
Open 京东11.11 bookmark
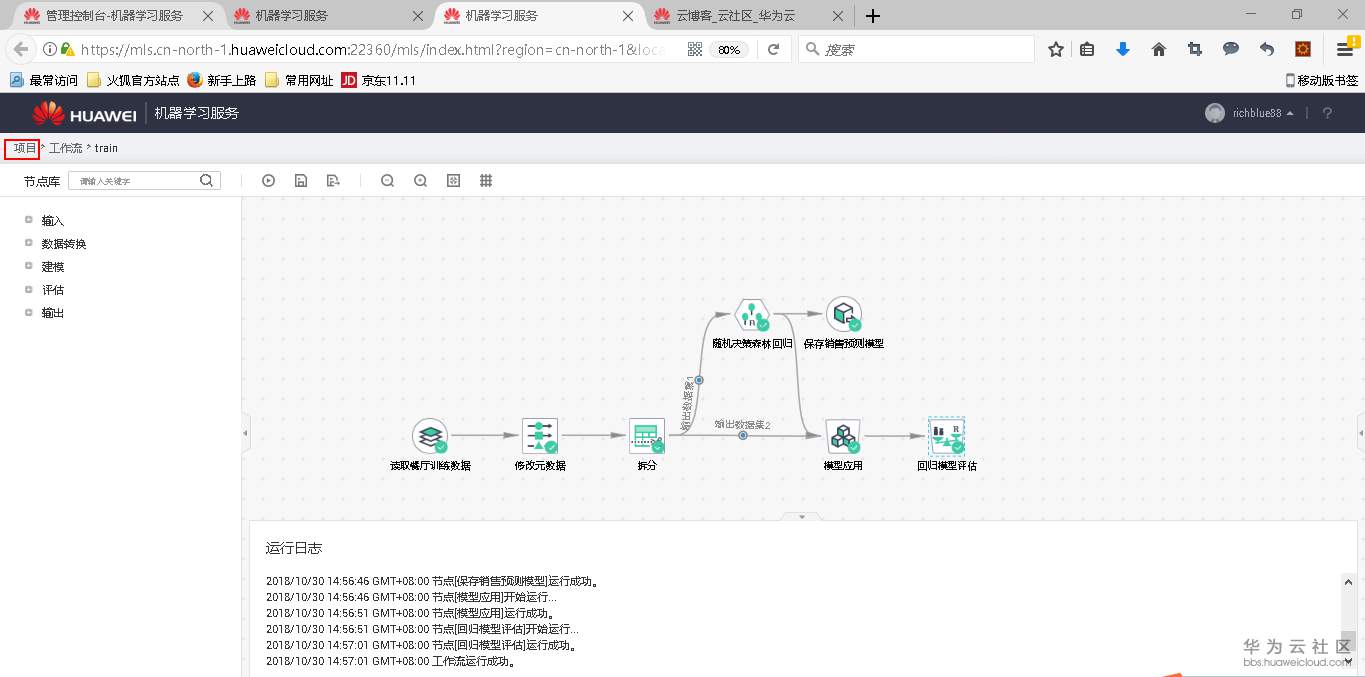click(x=379, y=81)
